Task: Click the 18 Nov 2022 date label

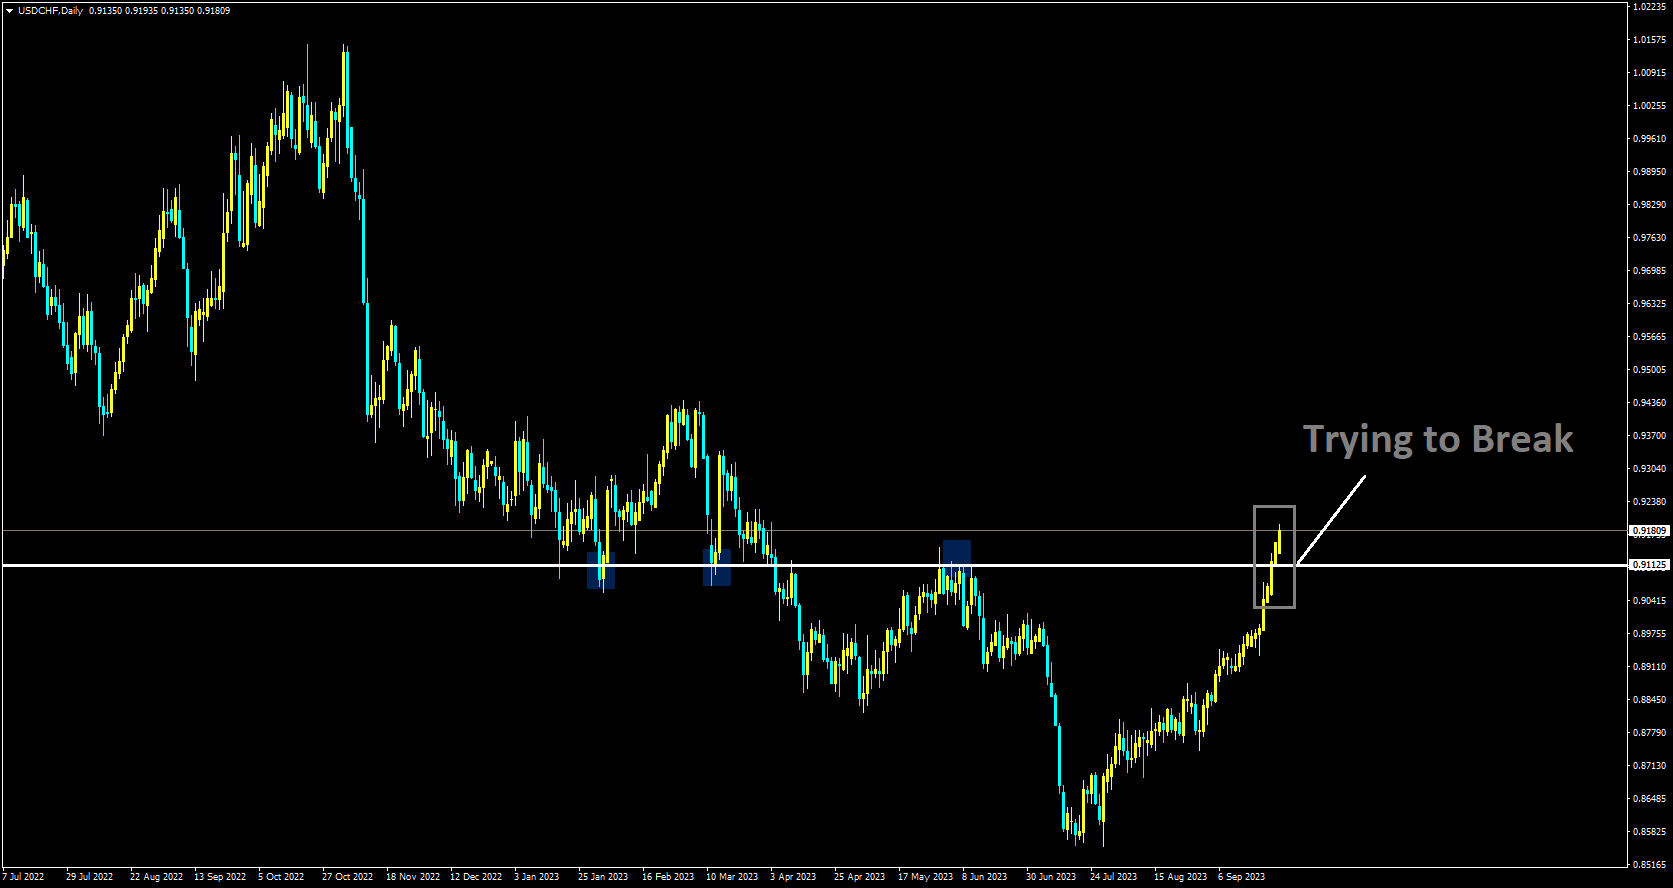Action: click(413, 877)
